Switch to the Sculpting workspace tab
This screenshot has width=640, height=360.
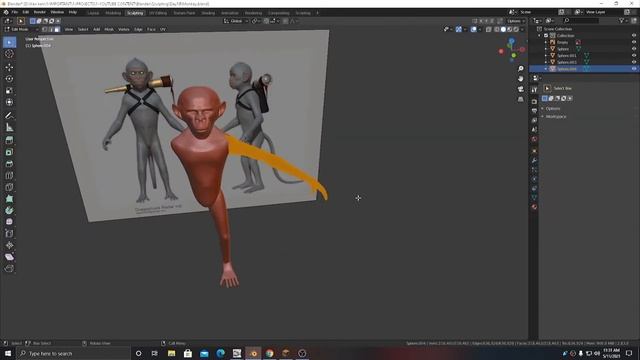(135, 13)
